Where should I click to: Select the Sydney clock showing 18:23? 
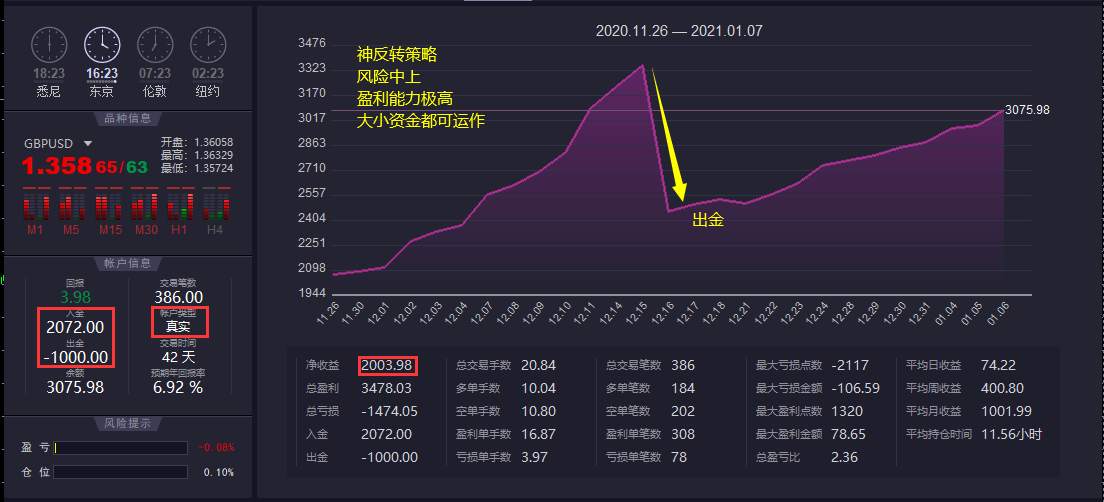(48, 45)
